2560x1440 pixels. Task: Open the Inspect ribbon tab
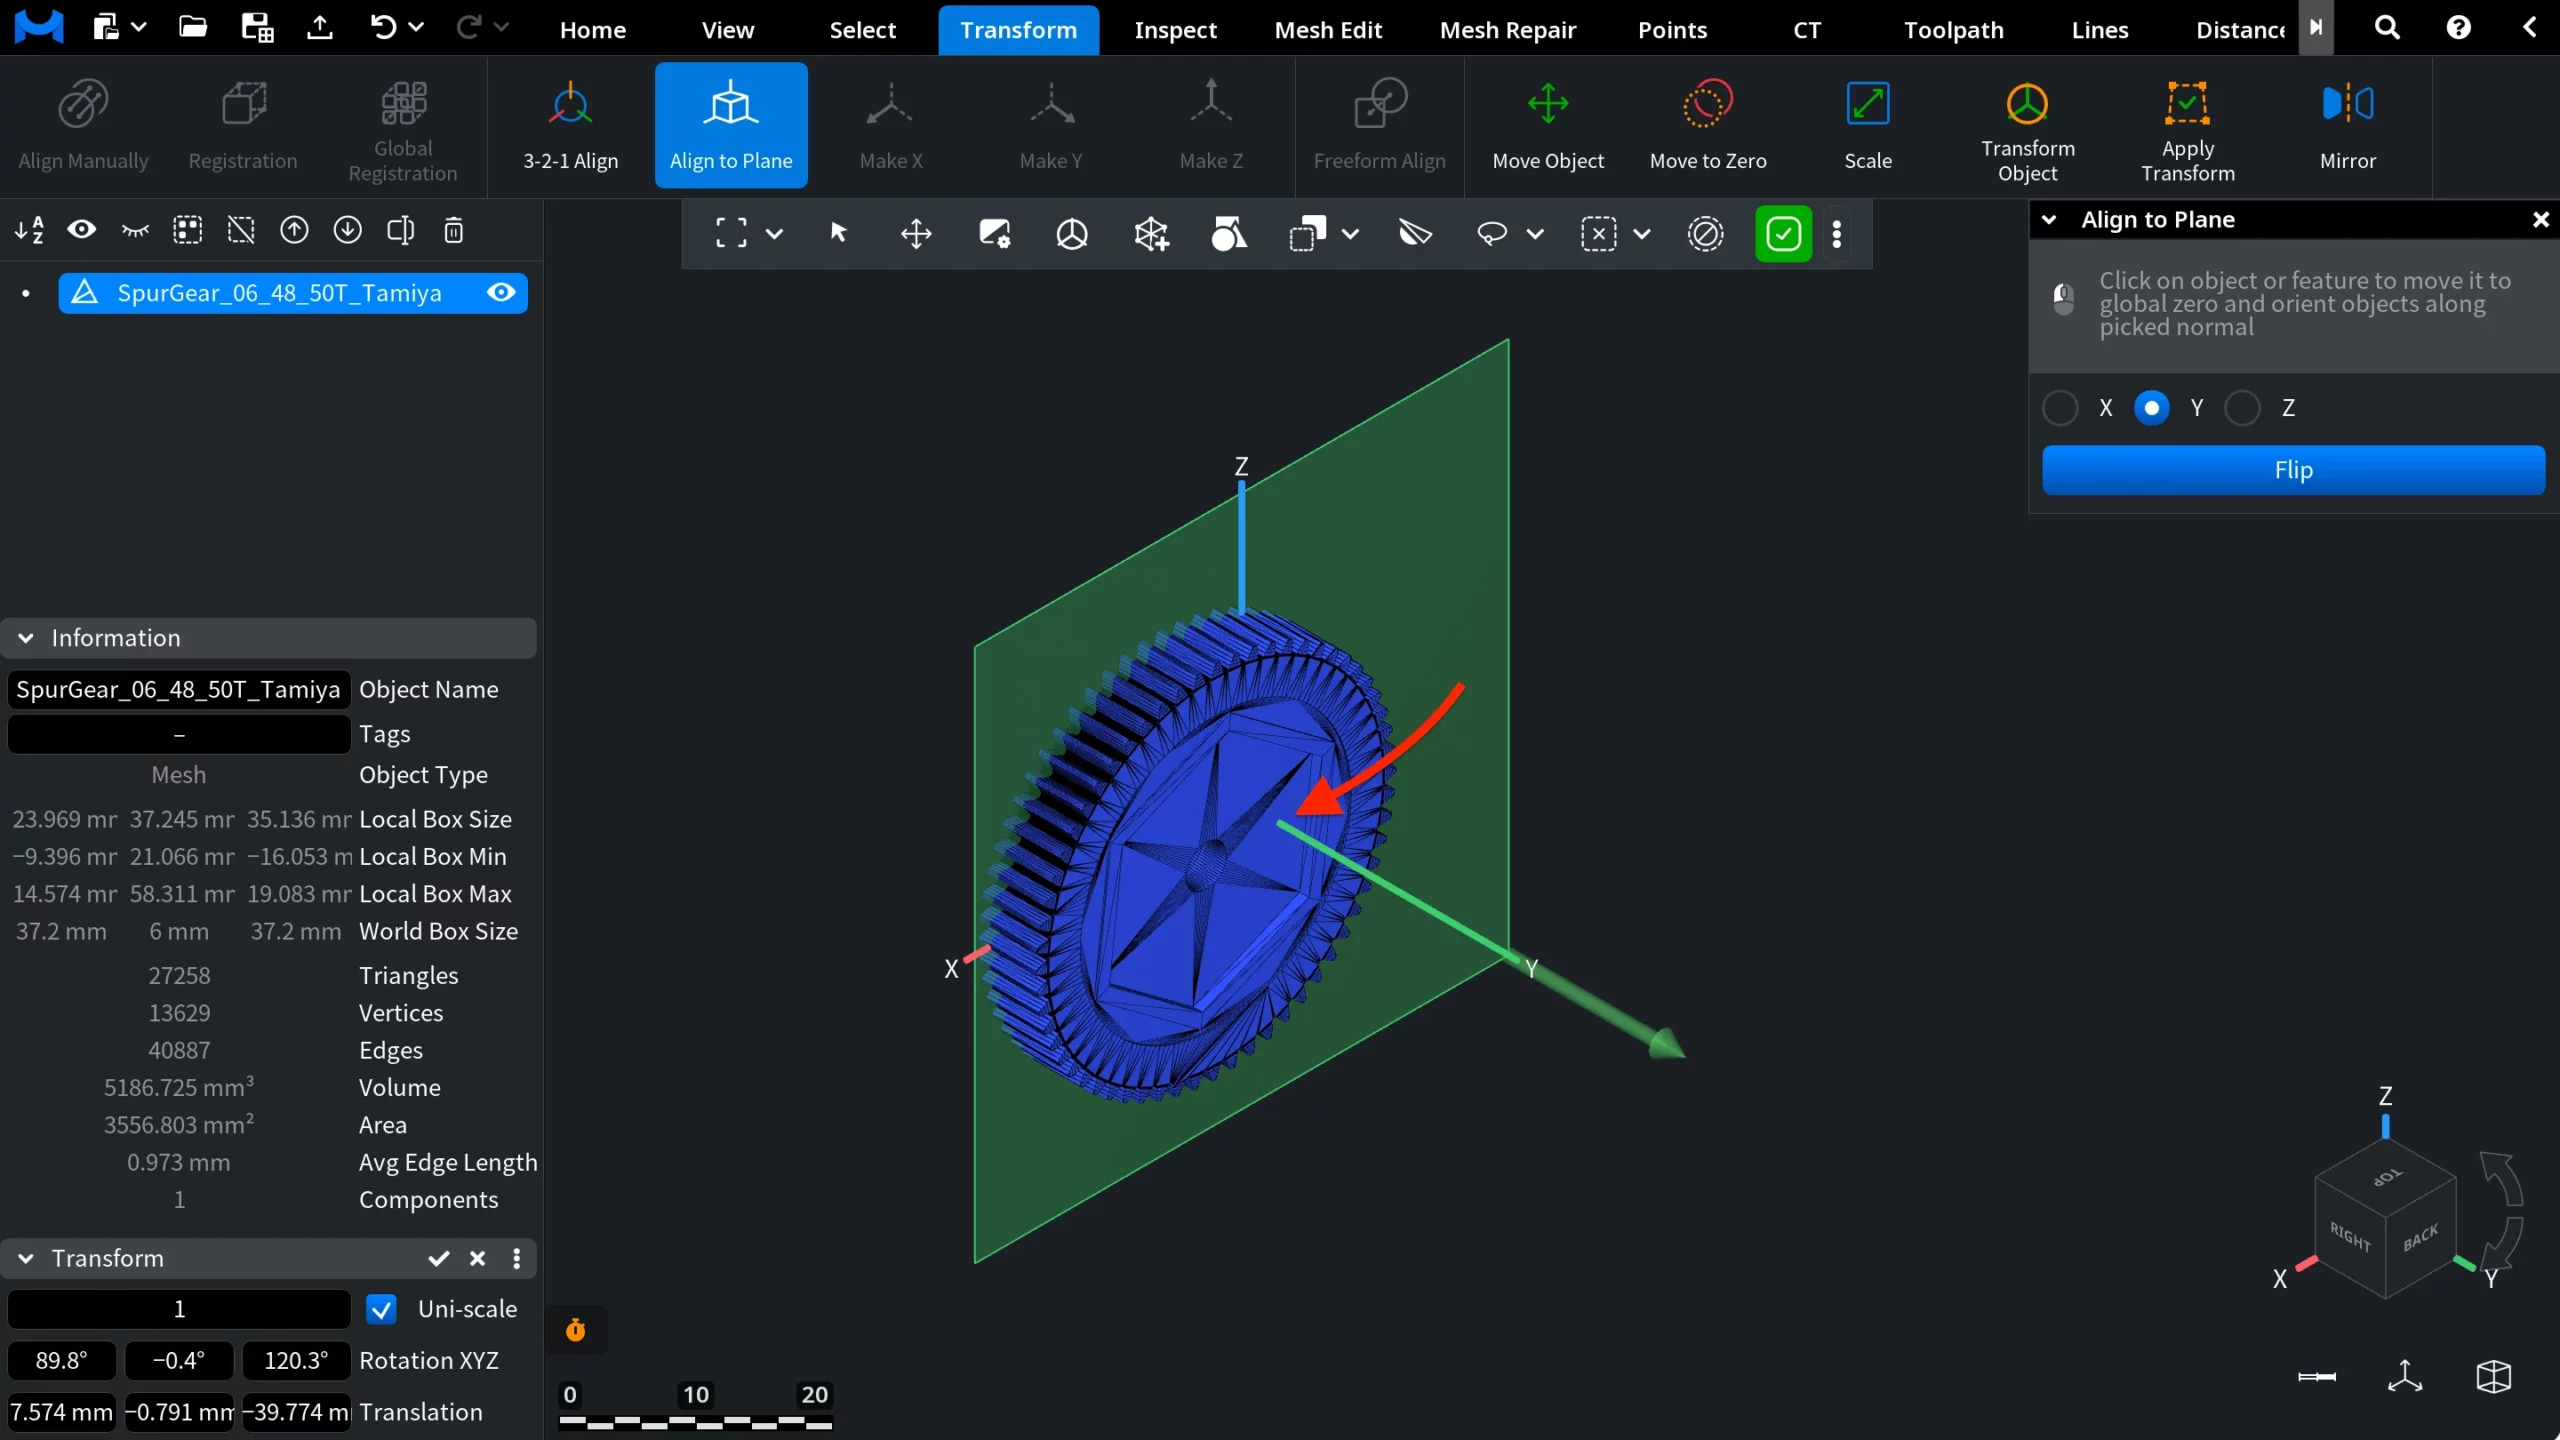click(1175, 29)
